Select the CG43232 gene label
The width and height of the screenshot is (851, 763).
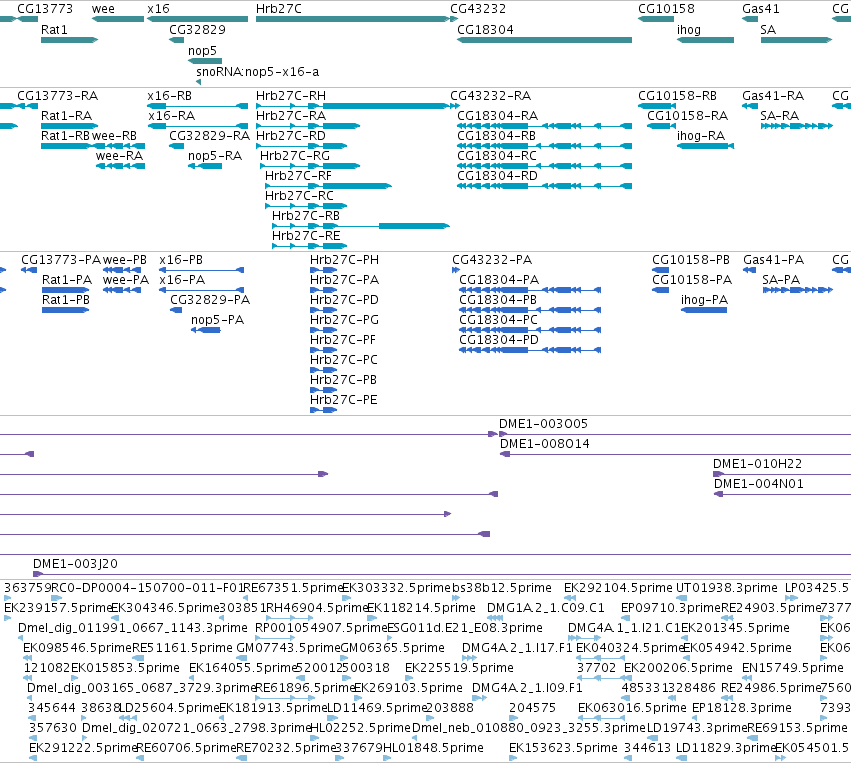[x=478, y=9]
